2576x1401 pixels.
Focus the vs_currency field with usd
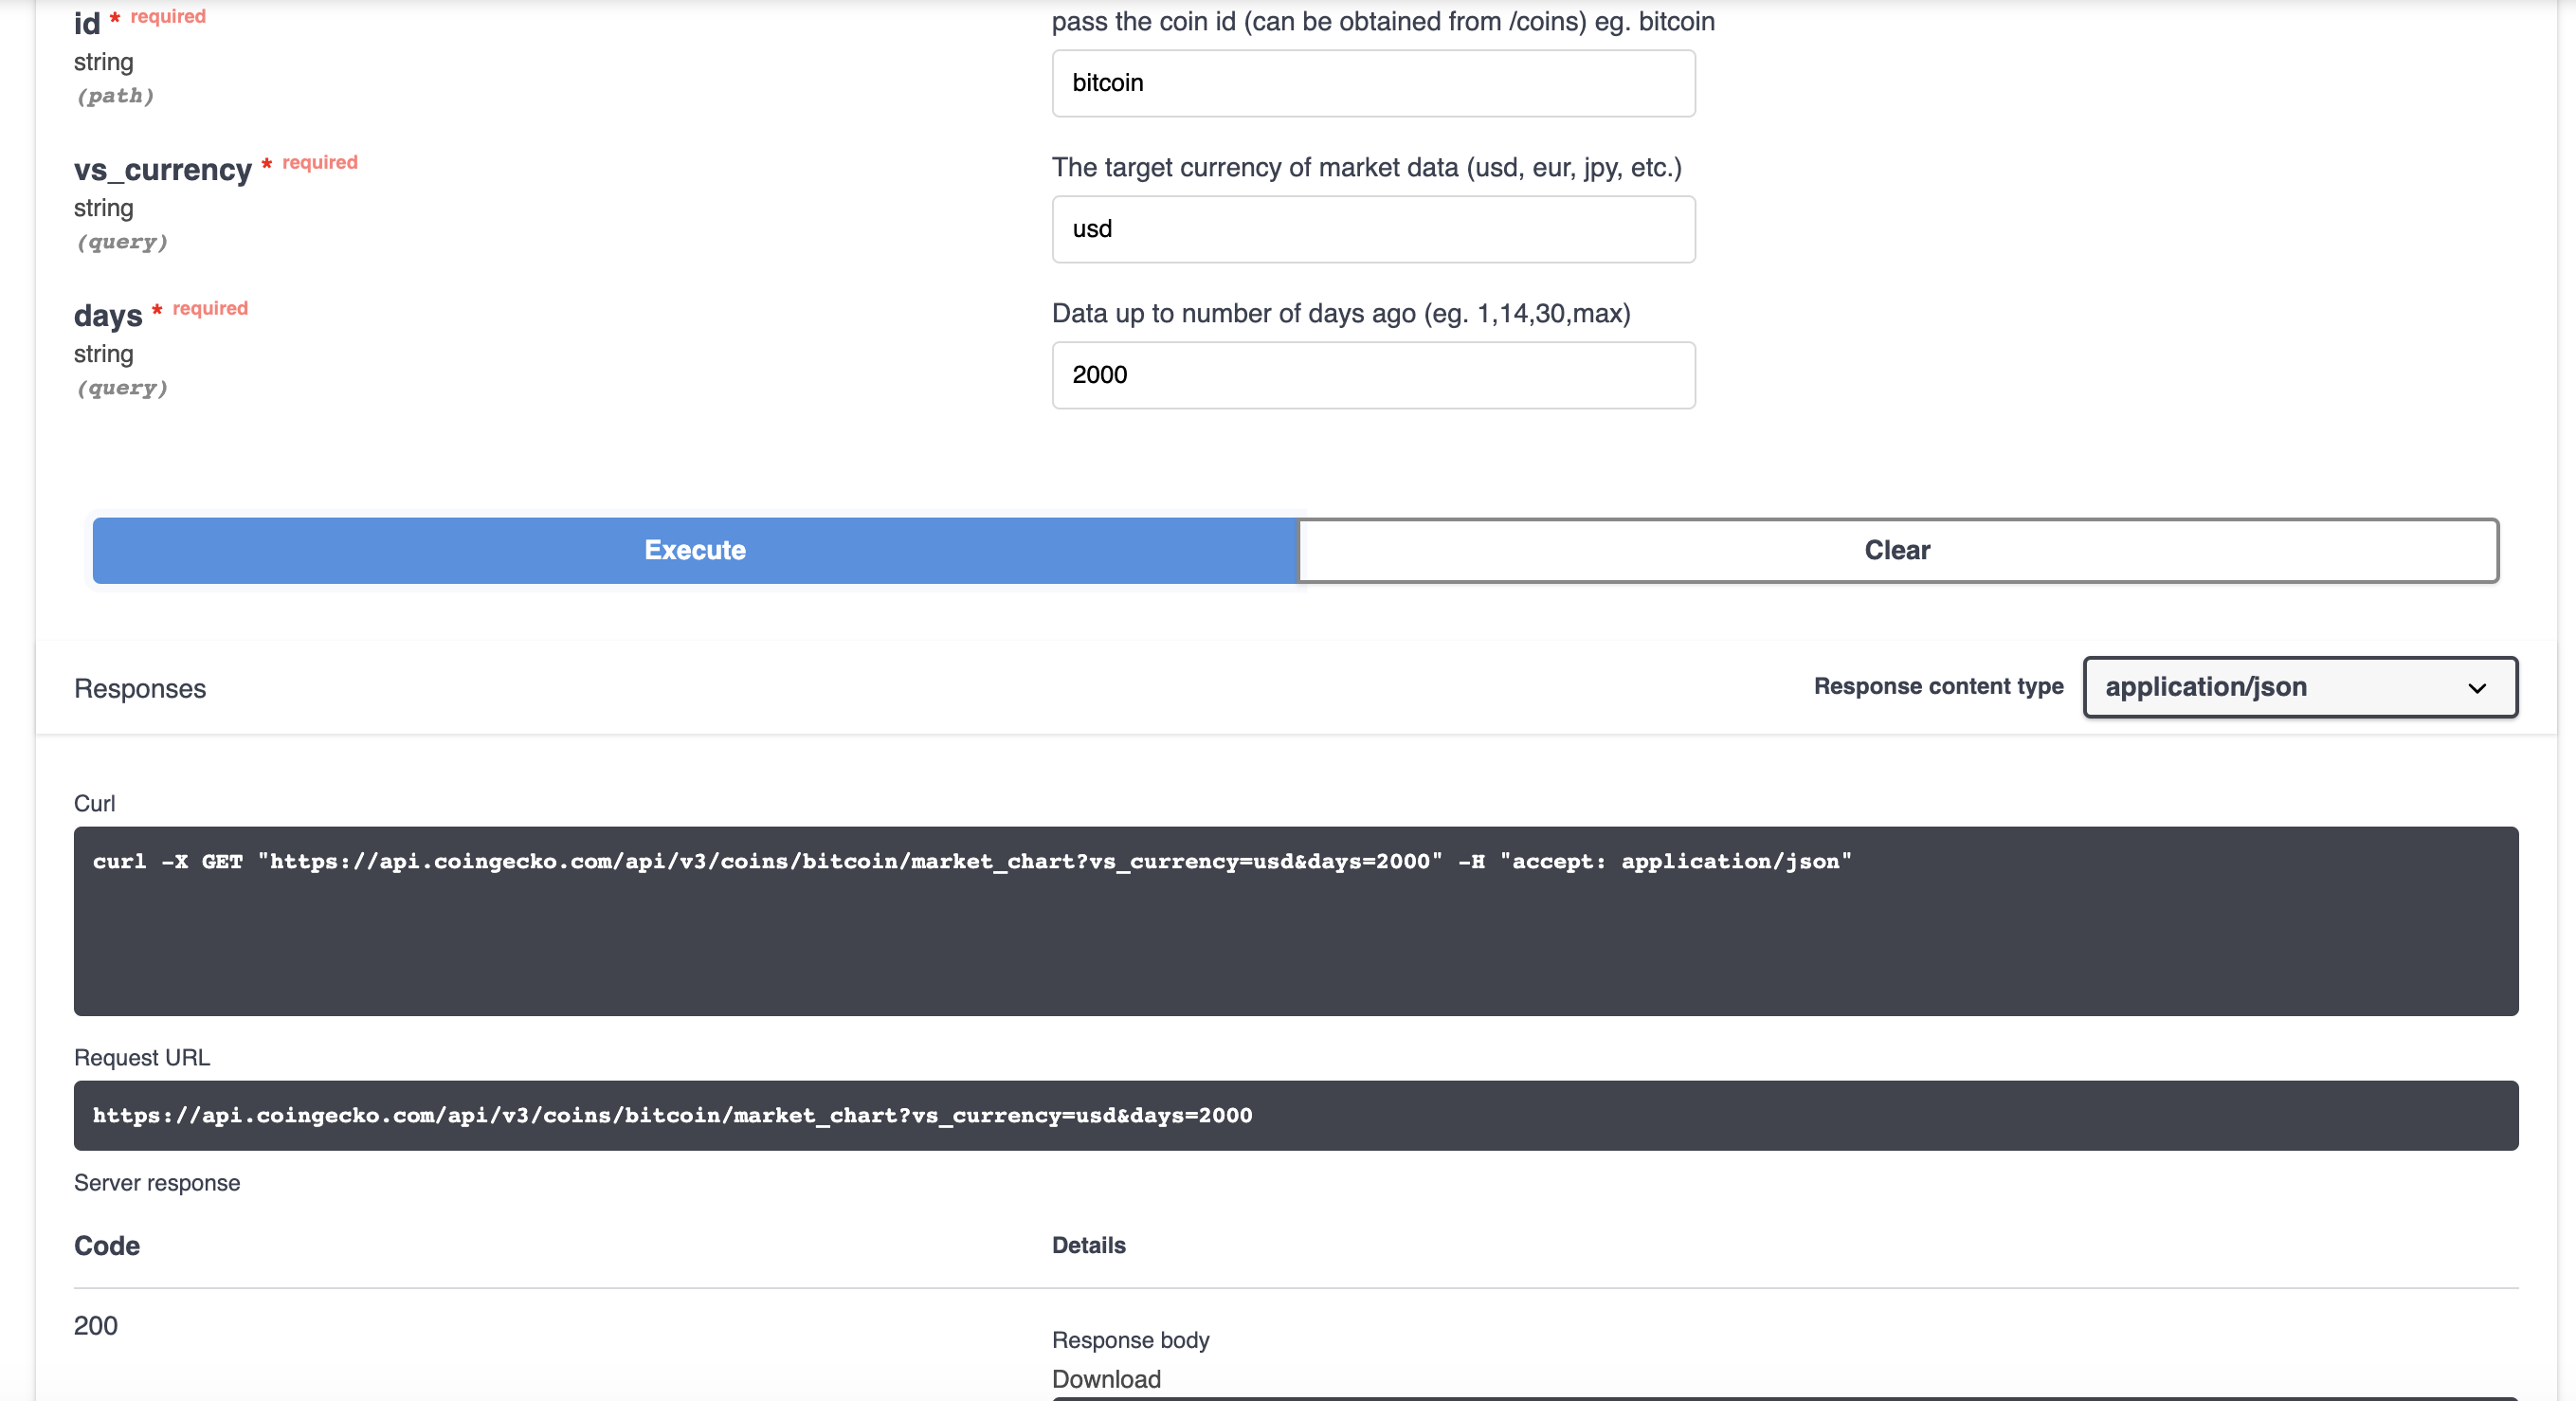point(1372,229)
